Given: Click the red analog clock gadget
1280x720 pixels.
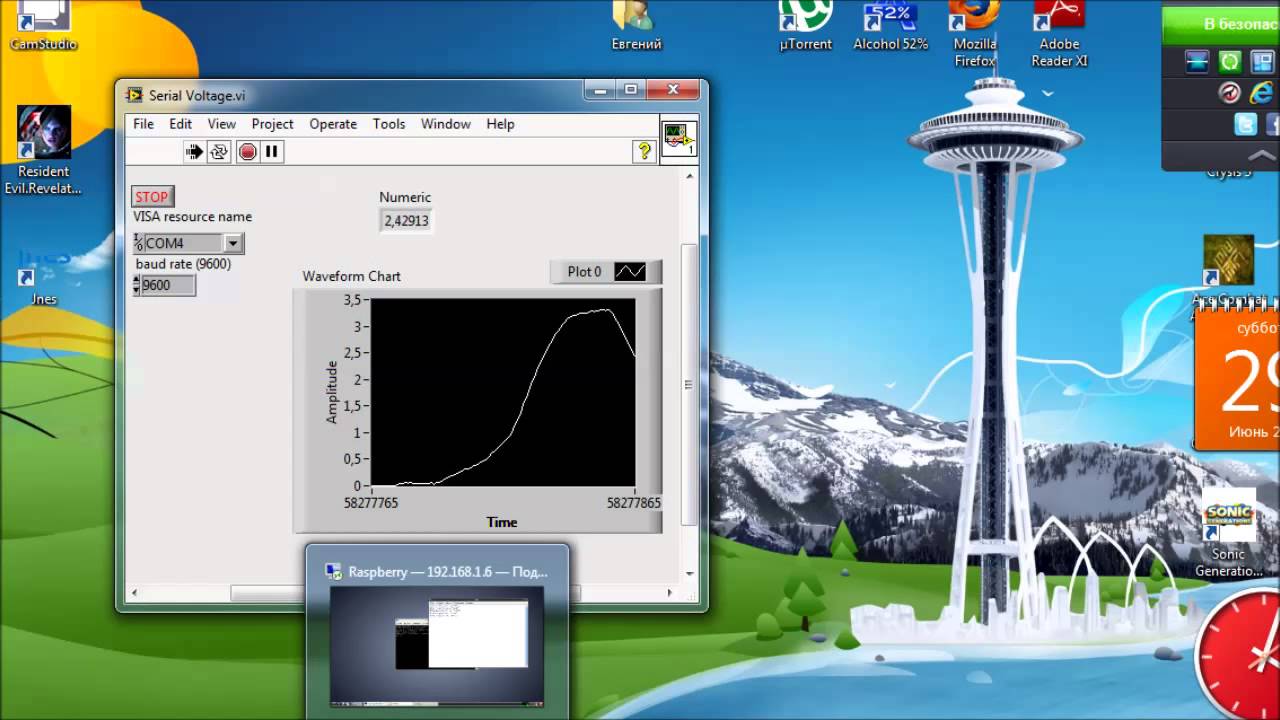Looking at the screenshot, I should (1238, 654).
